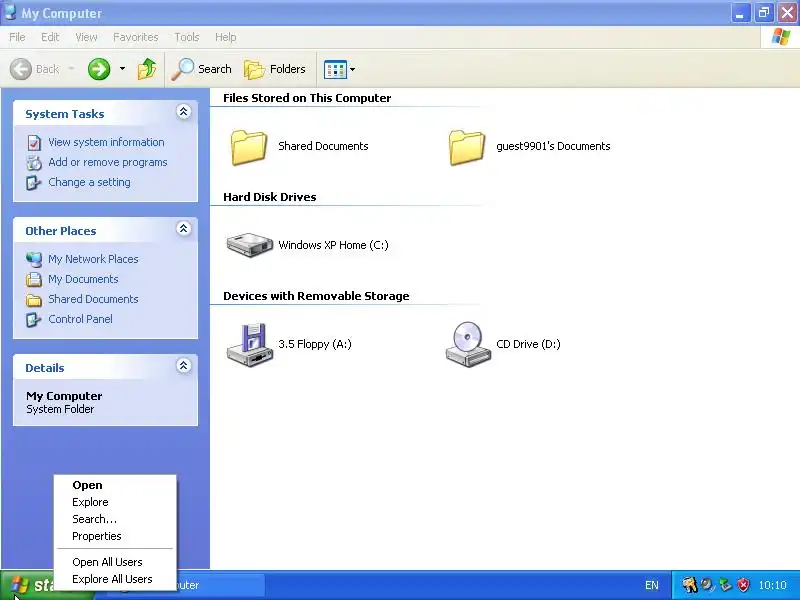Select the Shared Documents folder icon
This screenshot has height=600, width=800.
point(248,147)
